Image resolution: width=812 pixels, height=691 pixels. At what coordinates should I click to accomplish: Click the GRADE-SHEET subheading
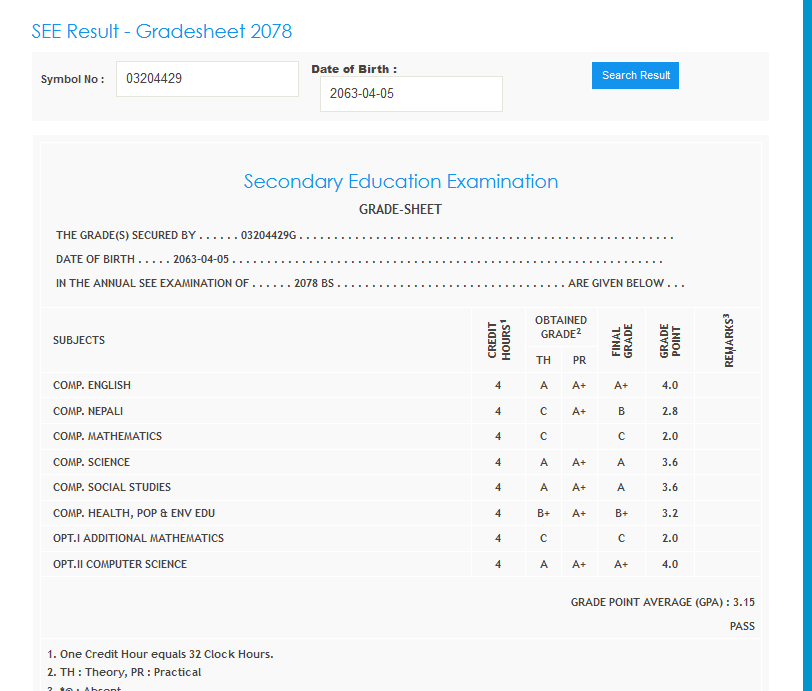(400, 210)
